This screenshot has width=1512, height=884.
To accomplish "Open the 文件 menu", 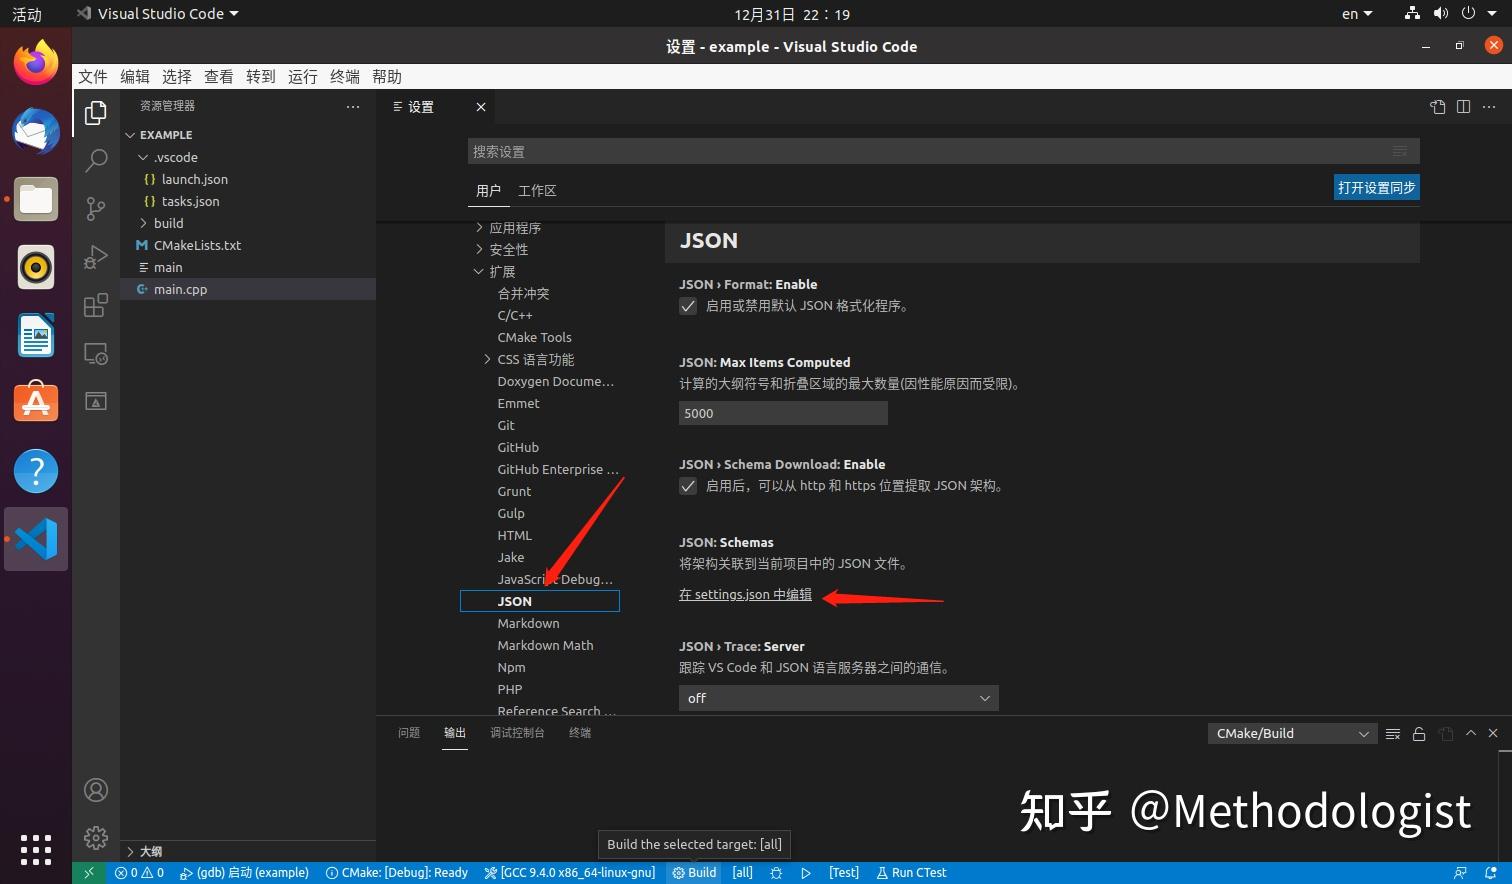I will coord(93,77).
